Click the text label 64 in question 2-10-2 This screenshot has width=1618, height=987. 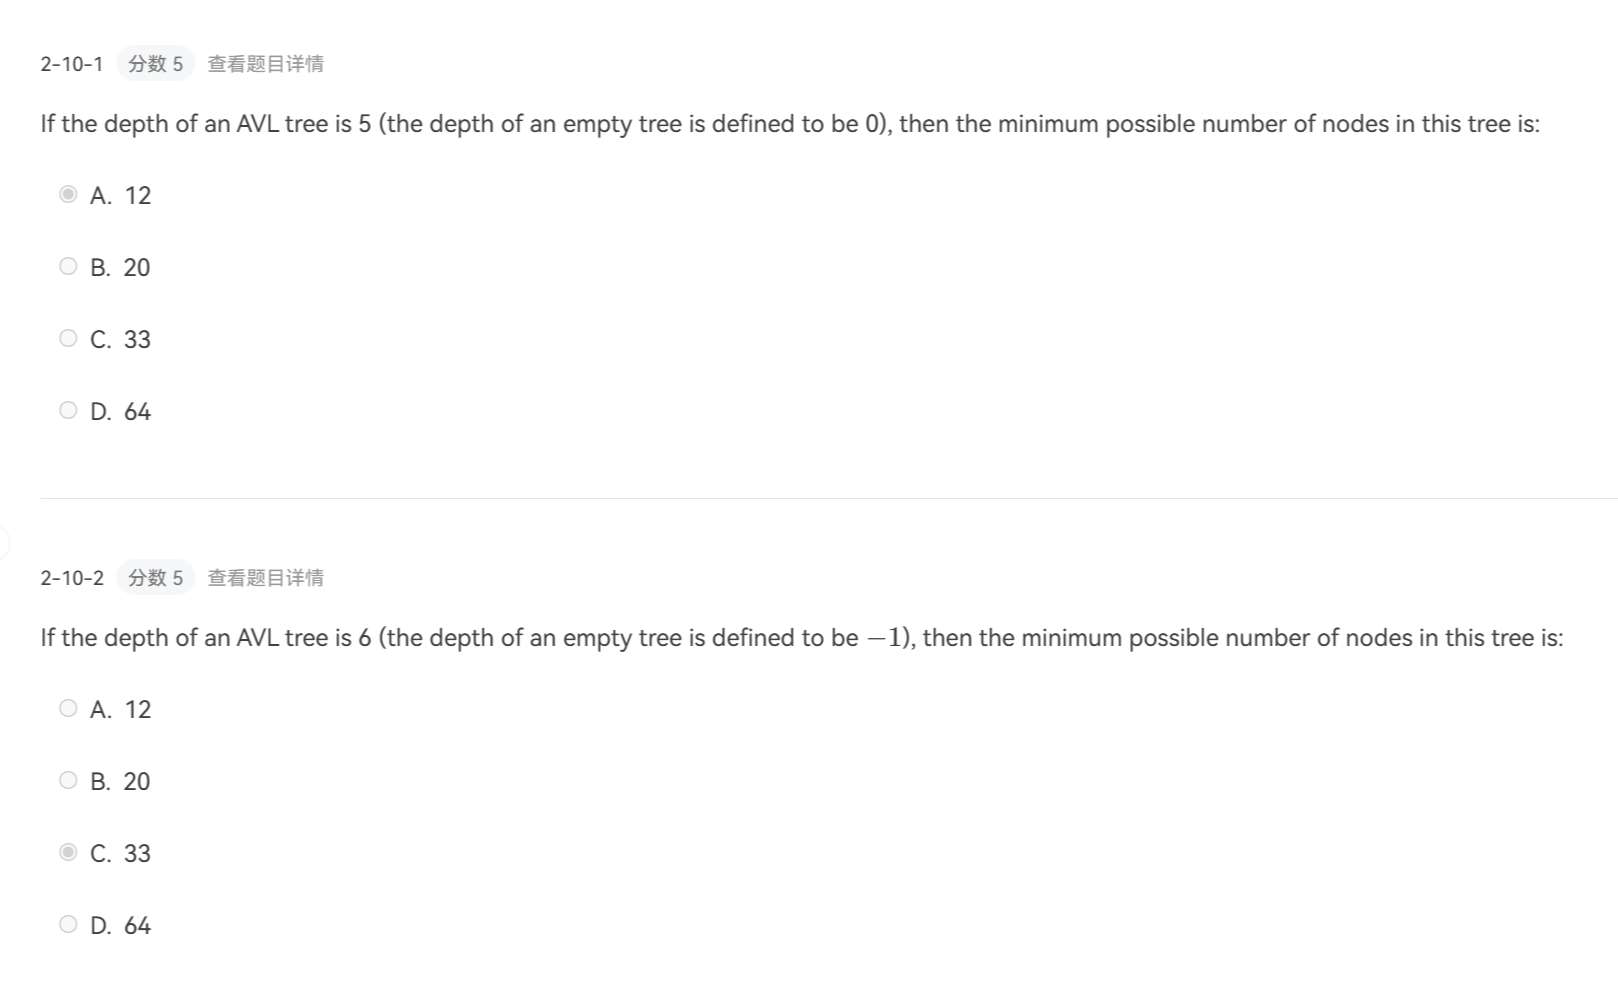[137, 926]
